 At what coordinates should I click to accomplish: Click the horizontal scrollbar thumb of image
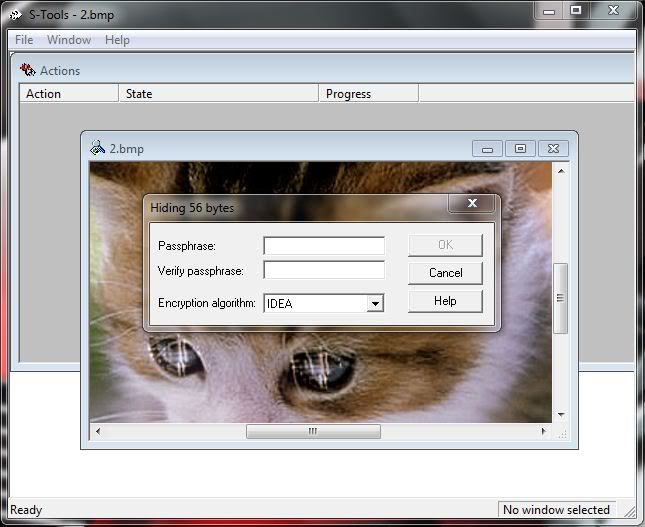pyautogui.click(x=313, y=432)
